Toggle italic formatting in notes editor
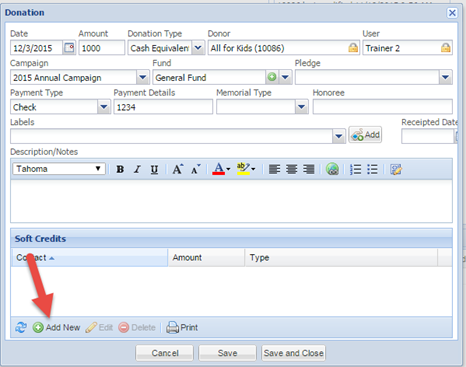The height and width of the screenshot is (367, 466). point(137,169)
